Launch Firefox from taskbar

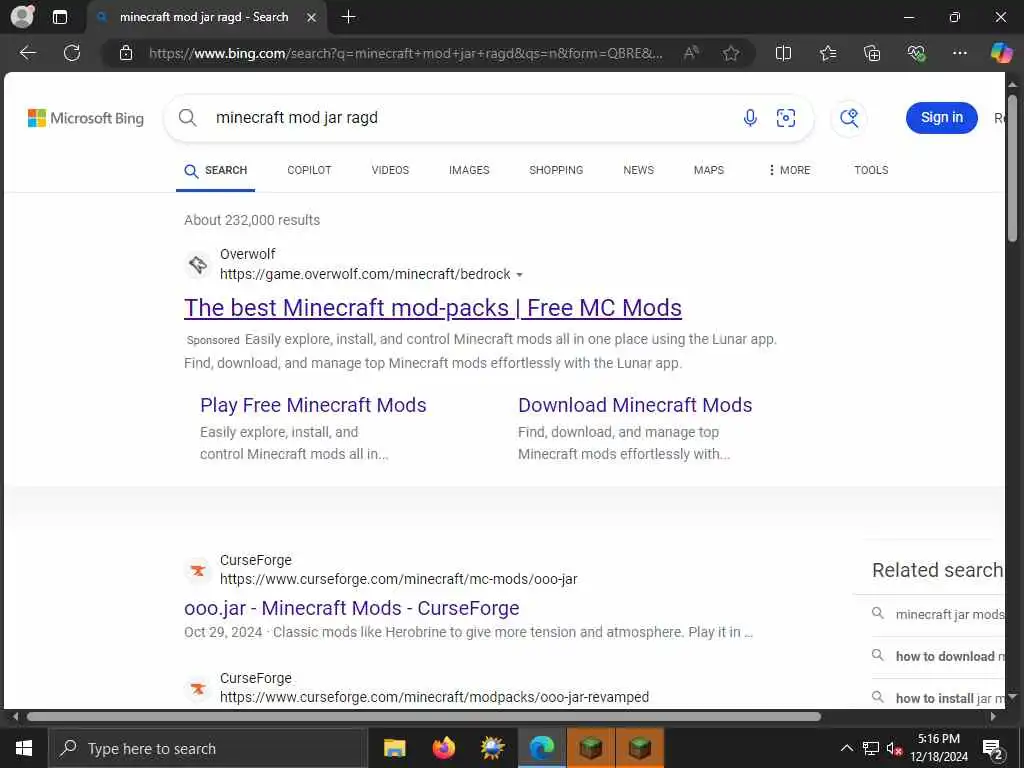(x=443, y=748)
